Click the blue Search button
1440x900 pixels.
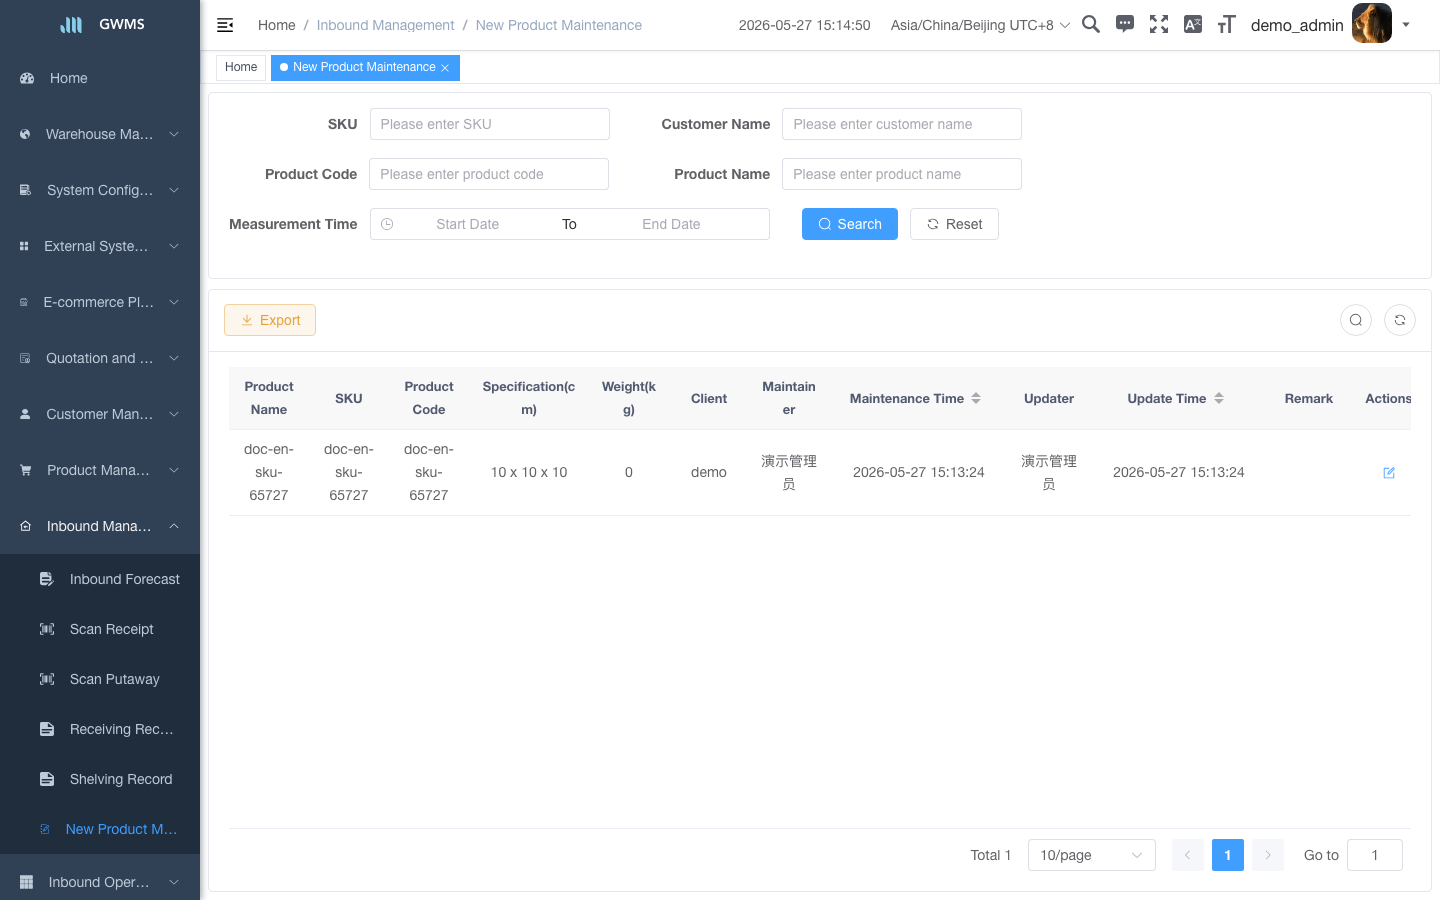(850, 224)
